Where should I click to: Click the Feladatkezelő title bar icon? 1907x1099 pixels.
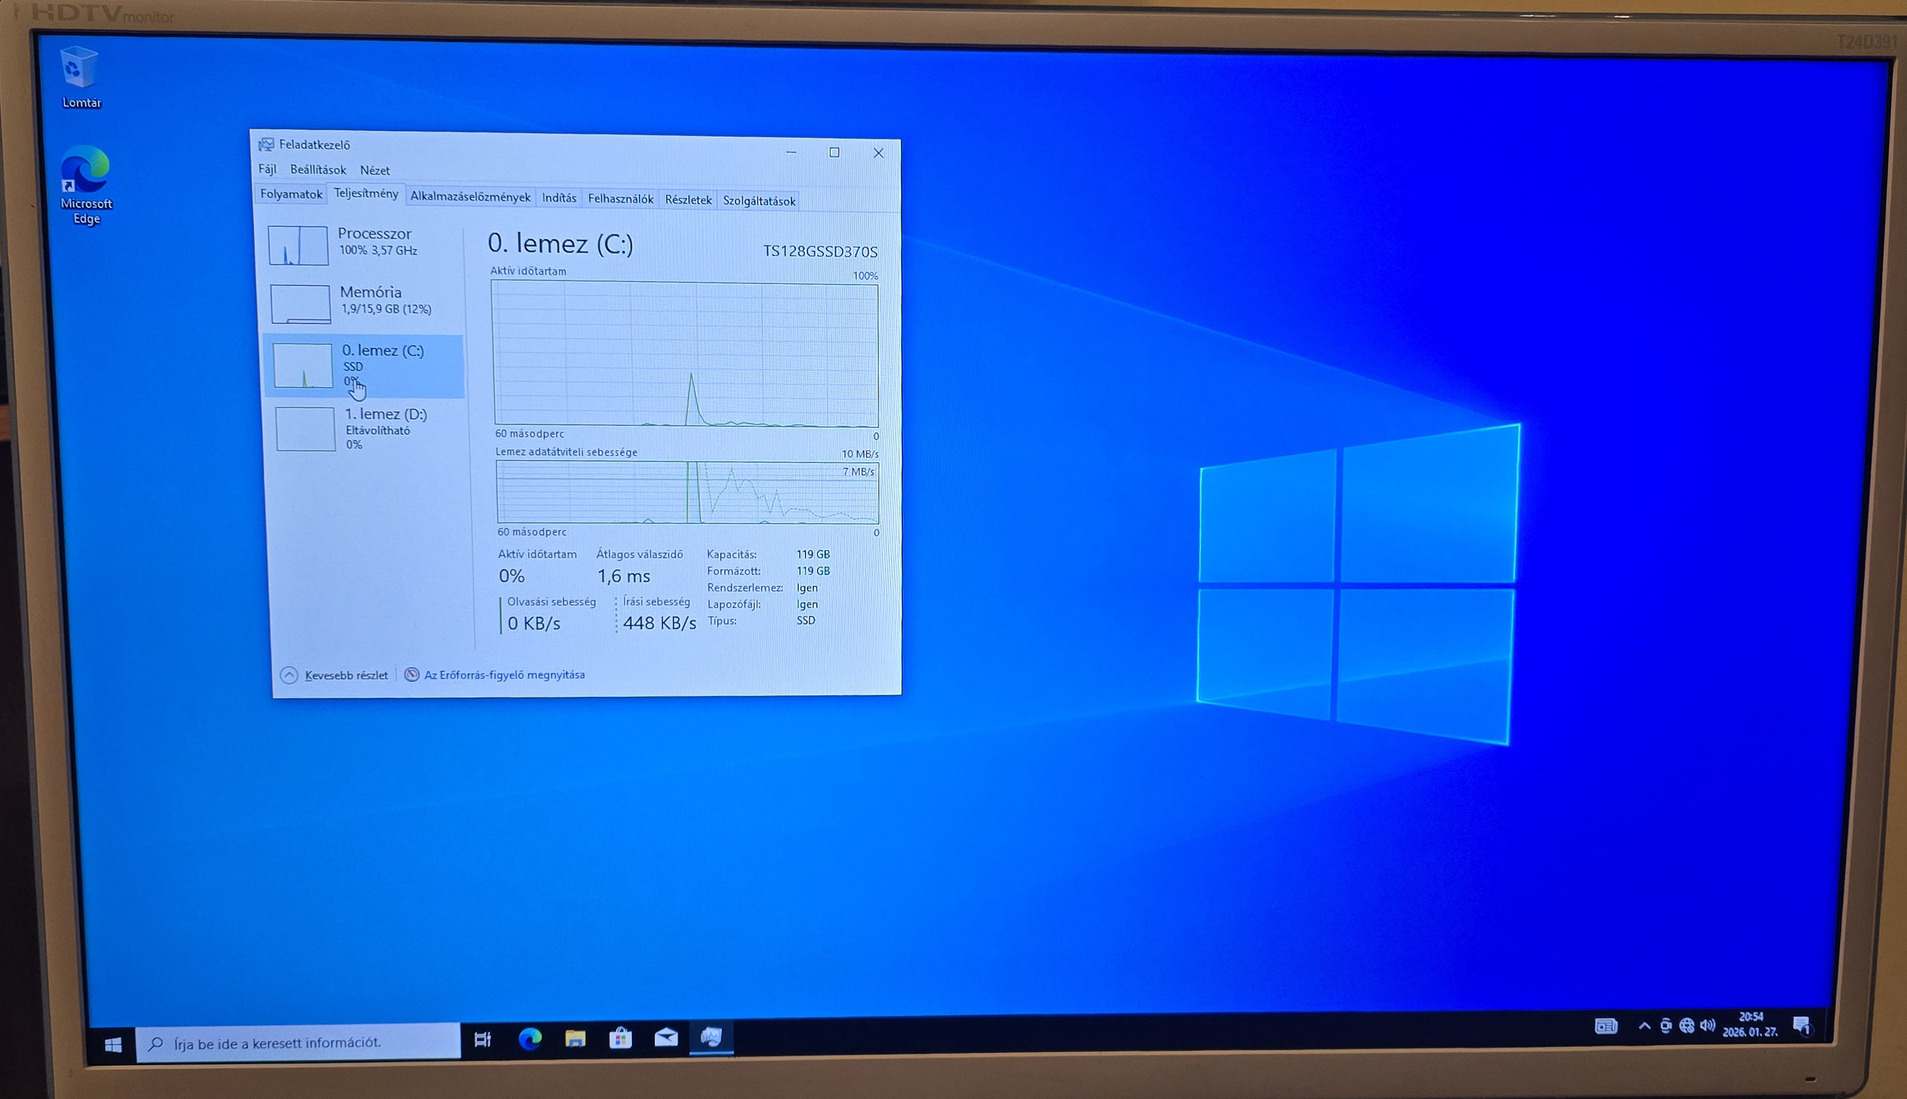266,145
